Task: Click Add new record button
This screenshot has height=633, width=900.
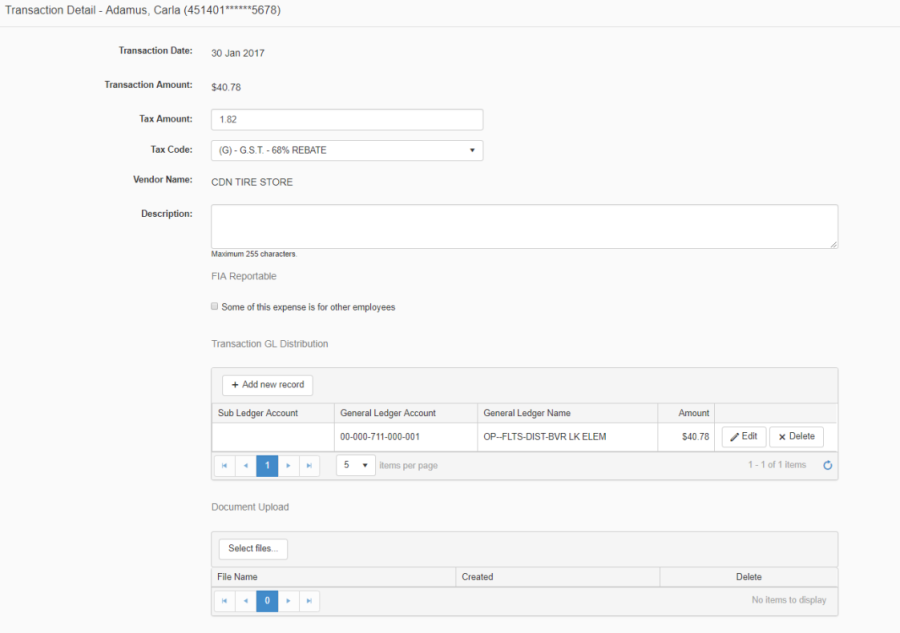Action: 267,385
